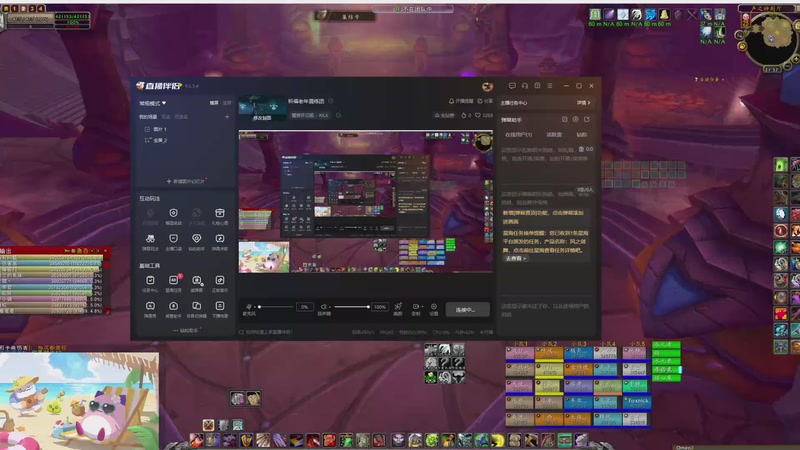Switch to the 在线用户 tab
The width and height of the screenshot is (800, 450).
518,135
